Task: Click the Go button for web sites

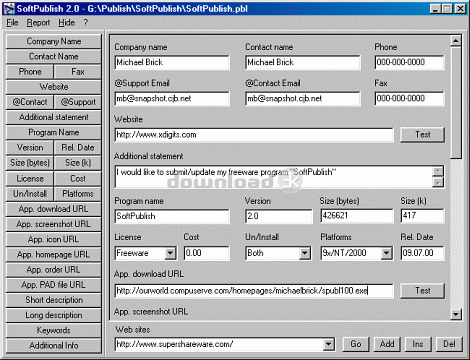Action: point(356,344)
